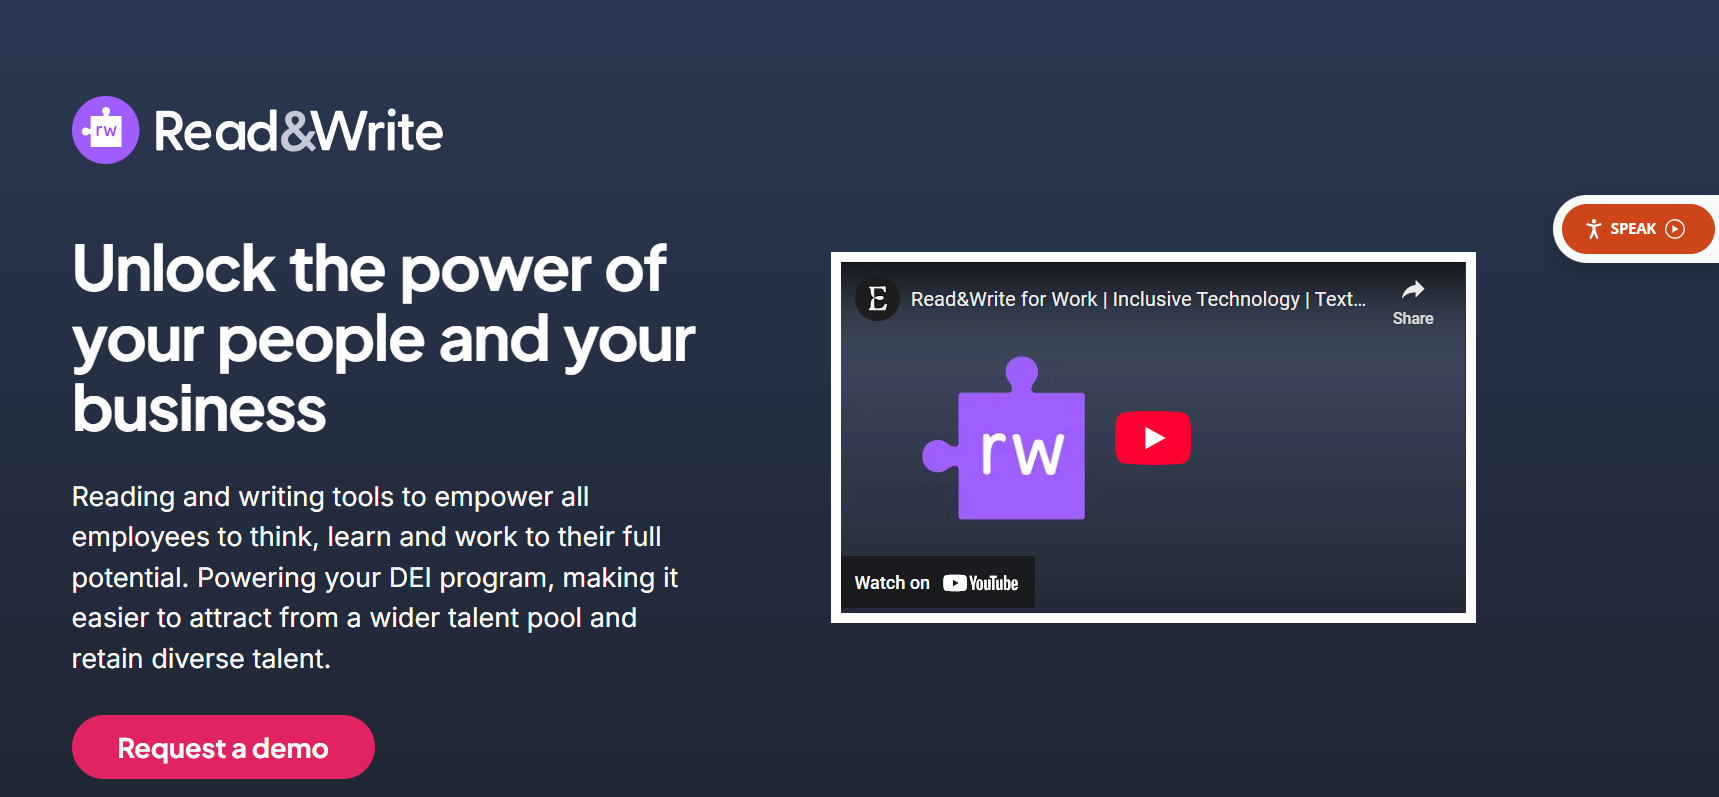The image size is (1719, 797).
Task: Click the Read&Write wordmark text
Action: [x=298, y=131]
